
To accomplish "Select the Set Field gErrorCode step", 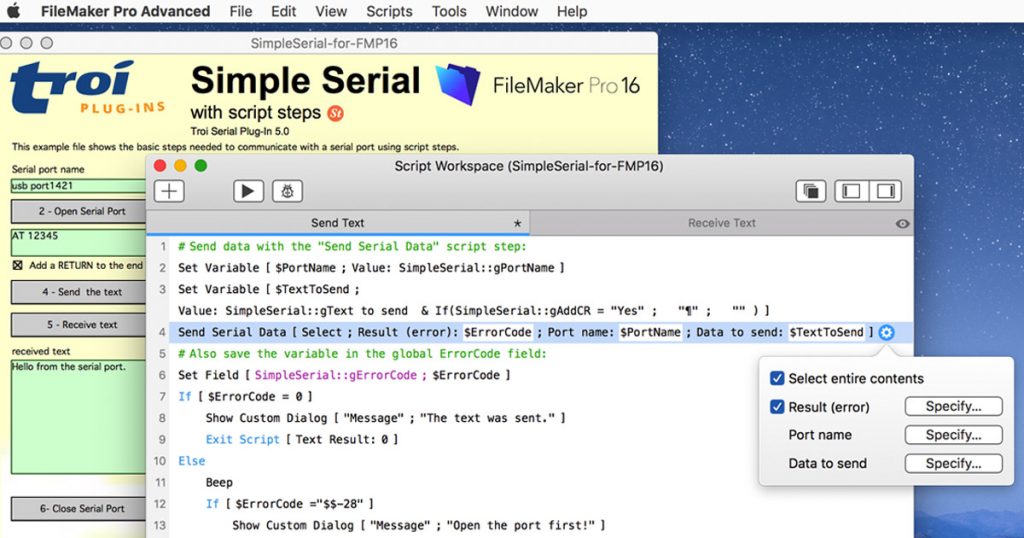I will point(344,375).
